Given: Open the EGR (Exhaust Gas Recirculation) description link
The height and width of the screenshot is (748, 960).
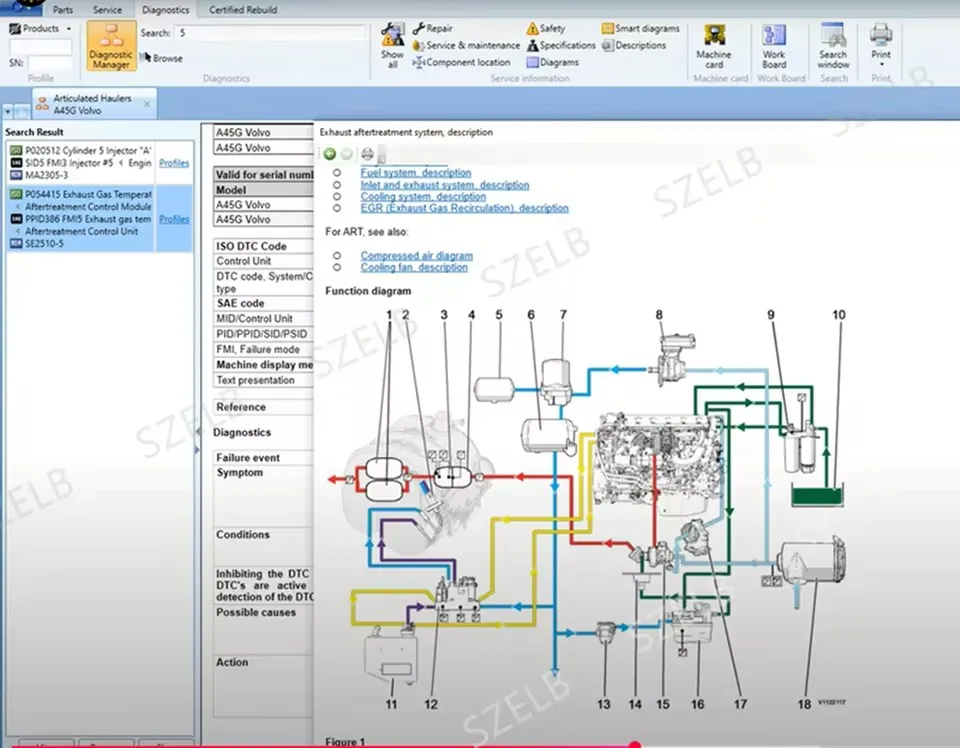Looking at the screenshot, I should [x=464, y=208].
